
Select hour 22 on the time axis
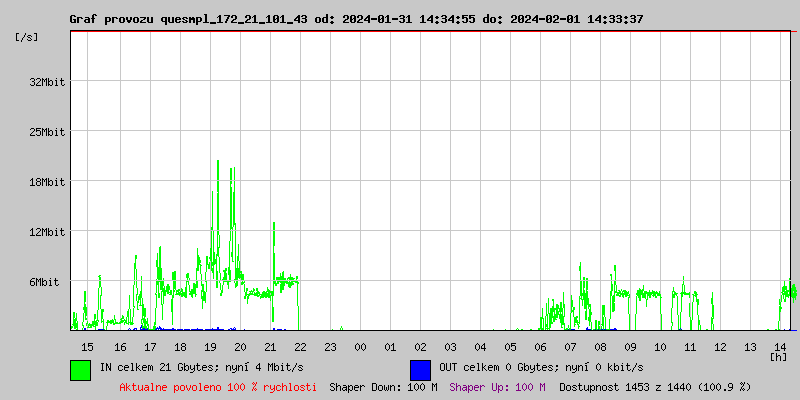coord(300,346)
